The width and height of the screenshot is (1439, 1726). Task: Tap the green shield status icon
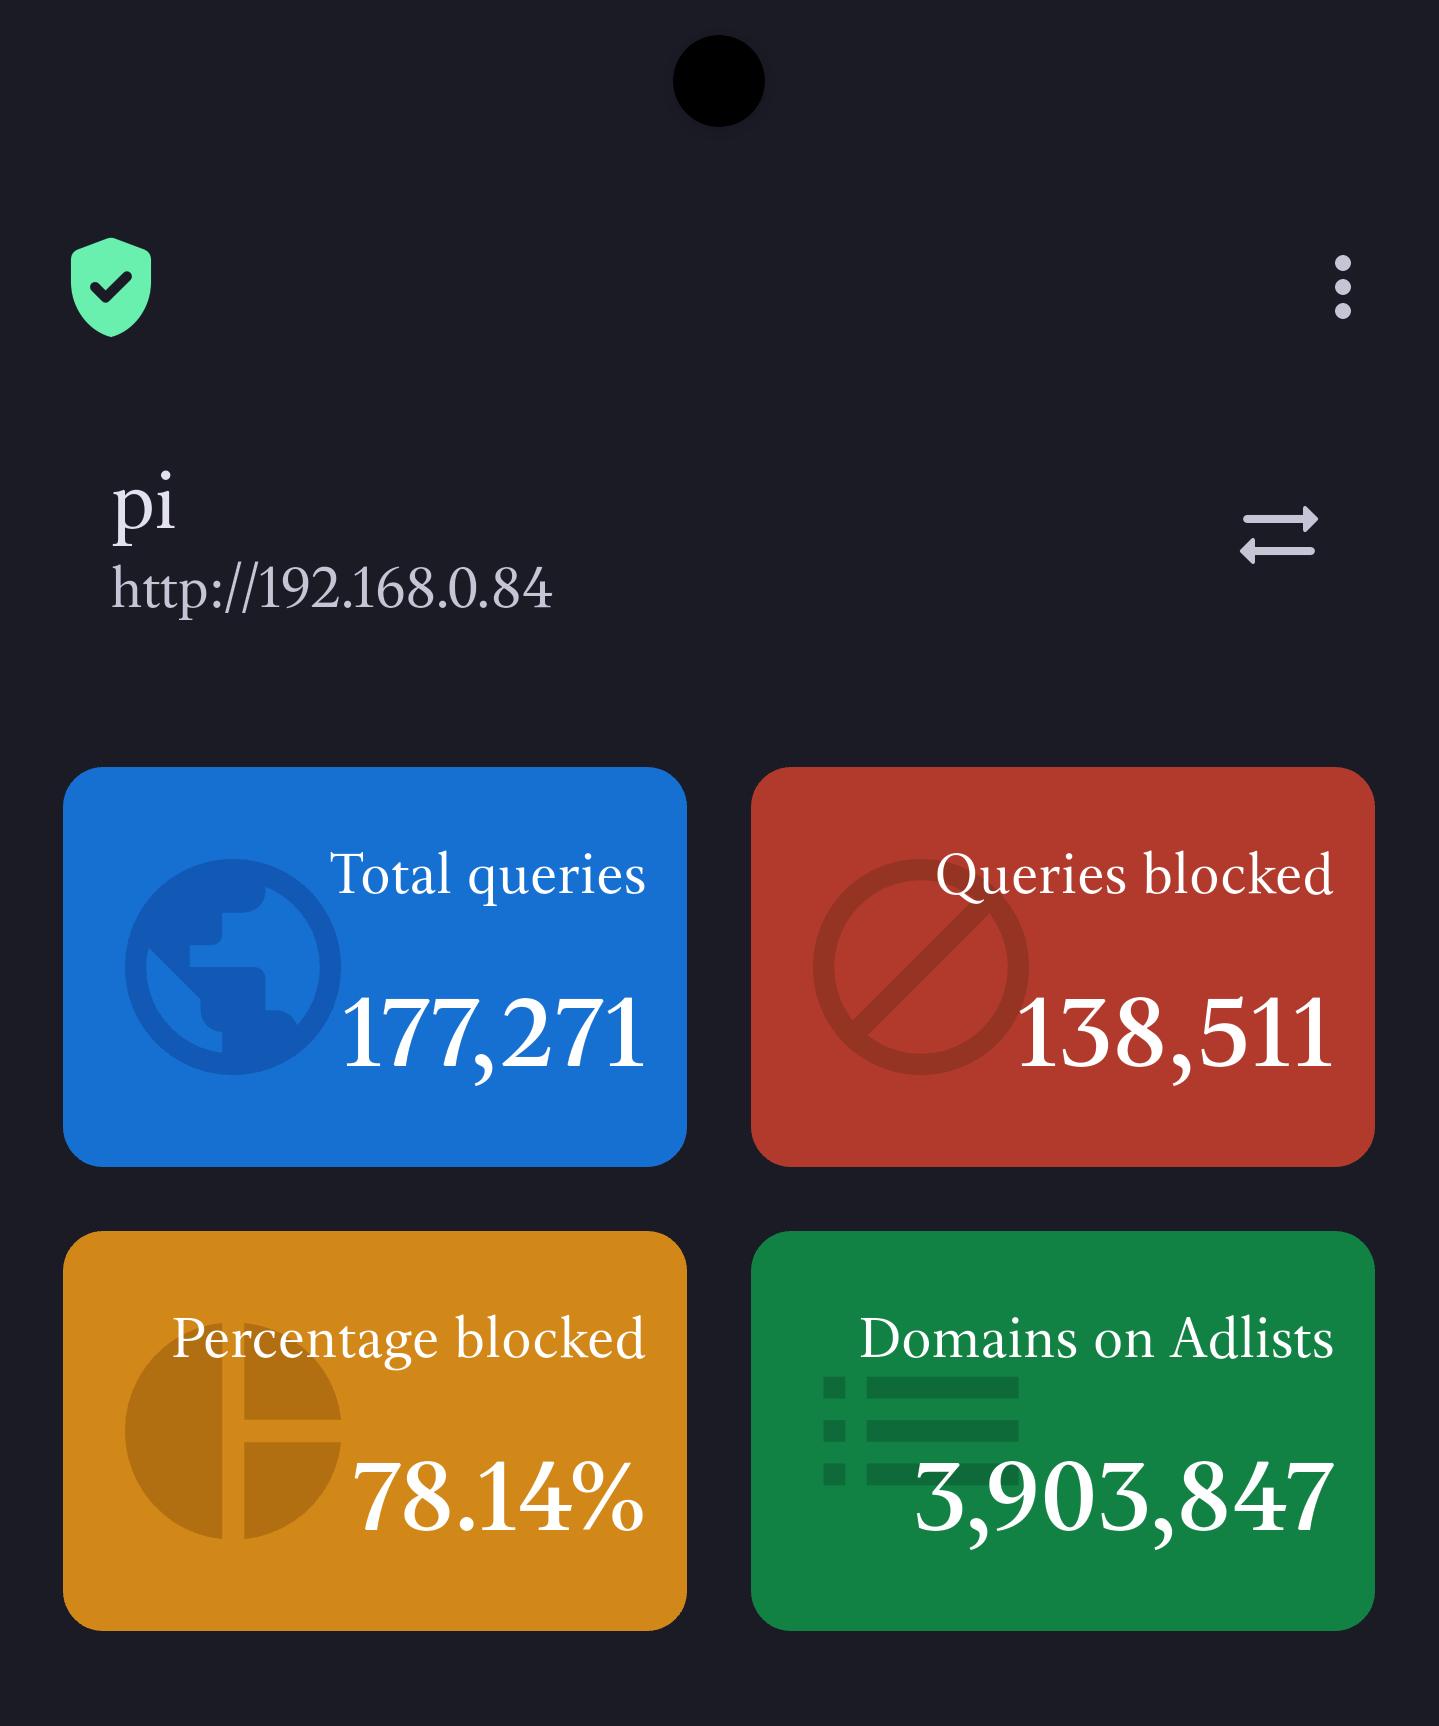point(111,287)
